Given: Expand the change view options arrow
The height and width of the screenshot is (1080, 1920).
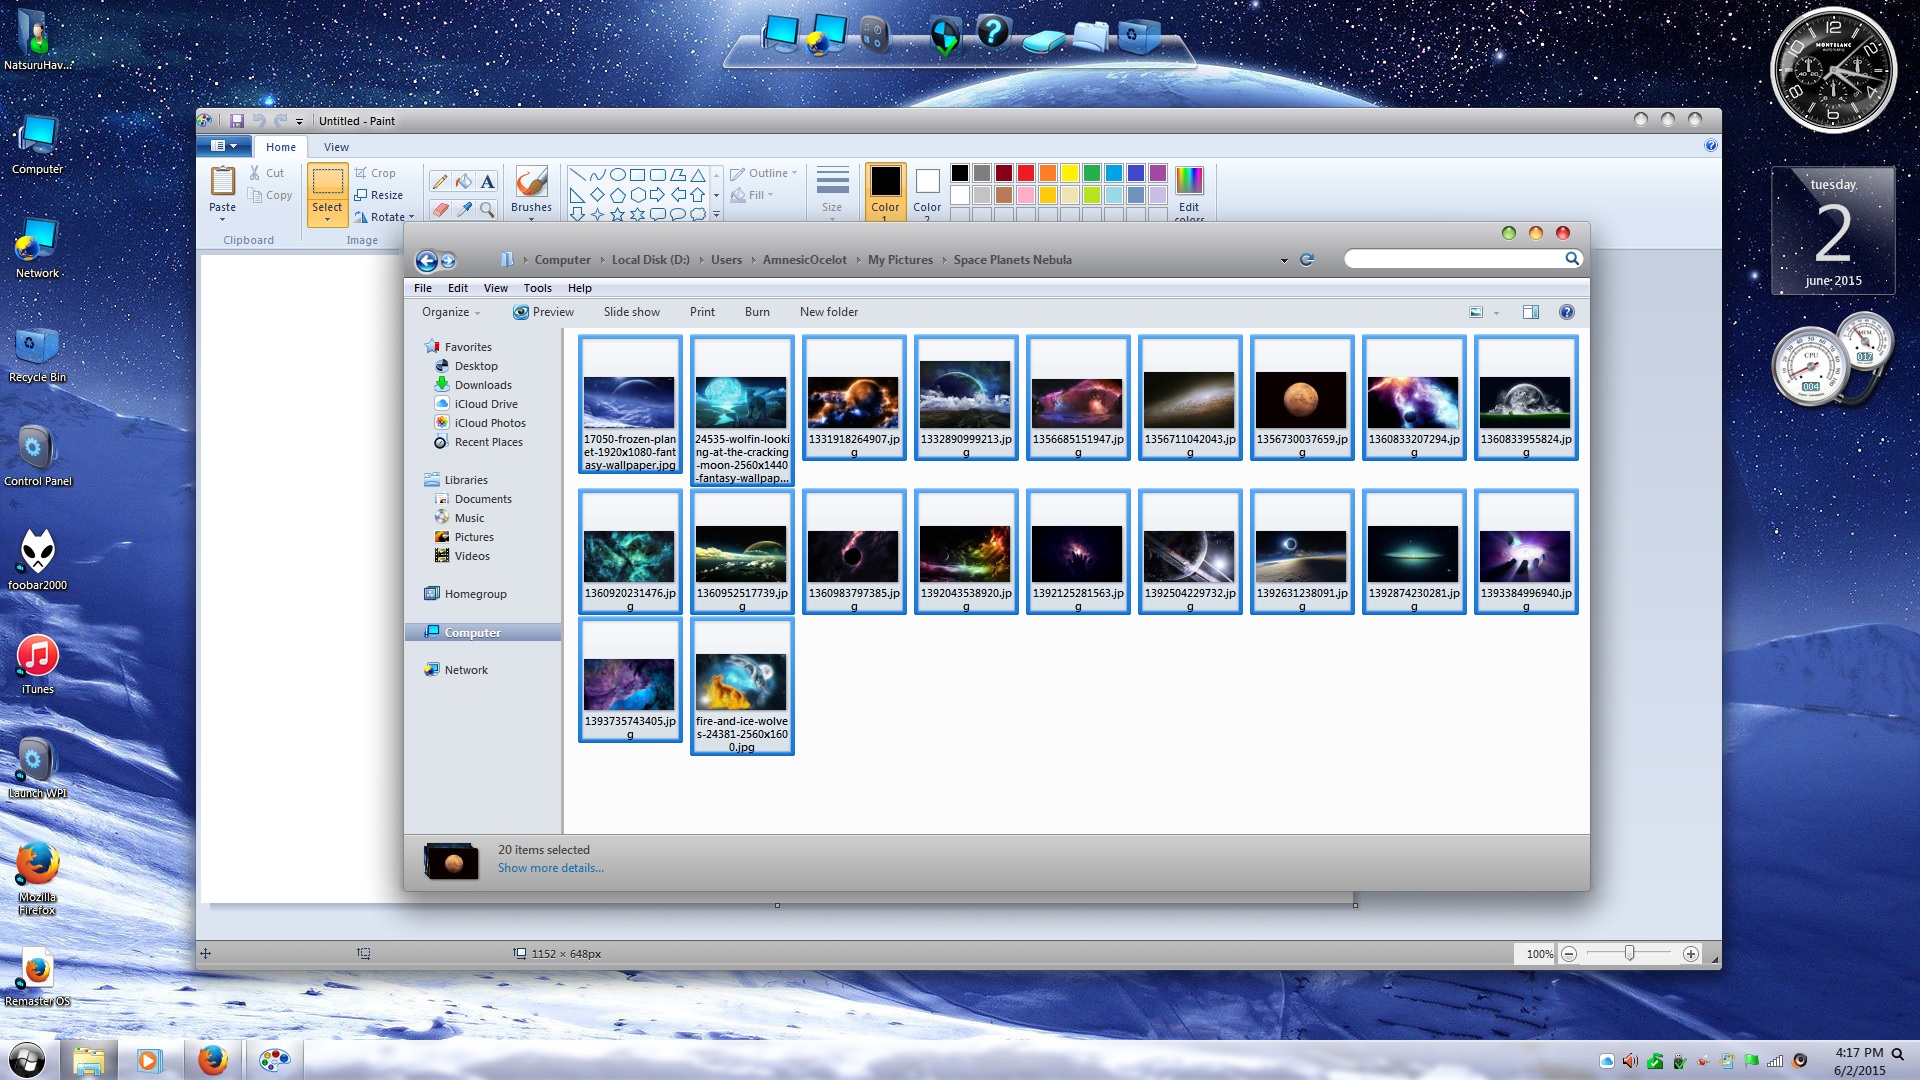Looking at the screenshot, I should (1496, 313).
